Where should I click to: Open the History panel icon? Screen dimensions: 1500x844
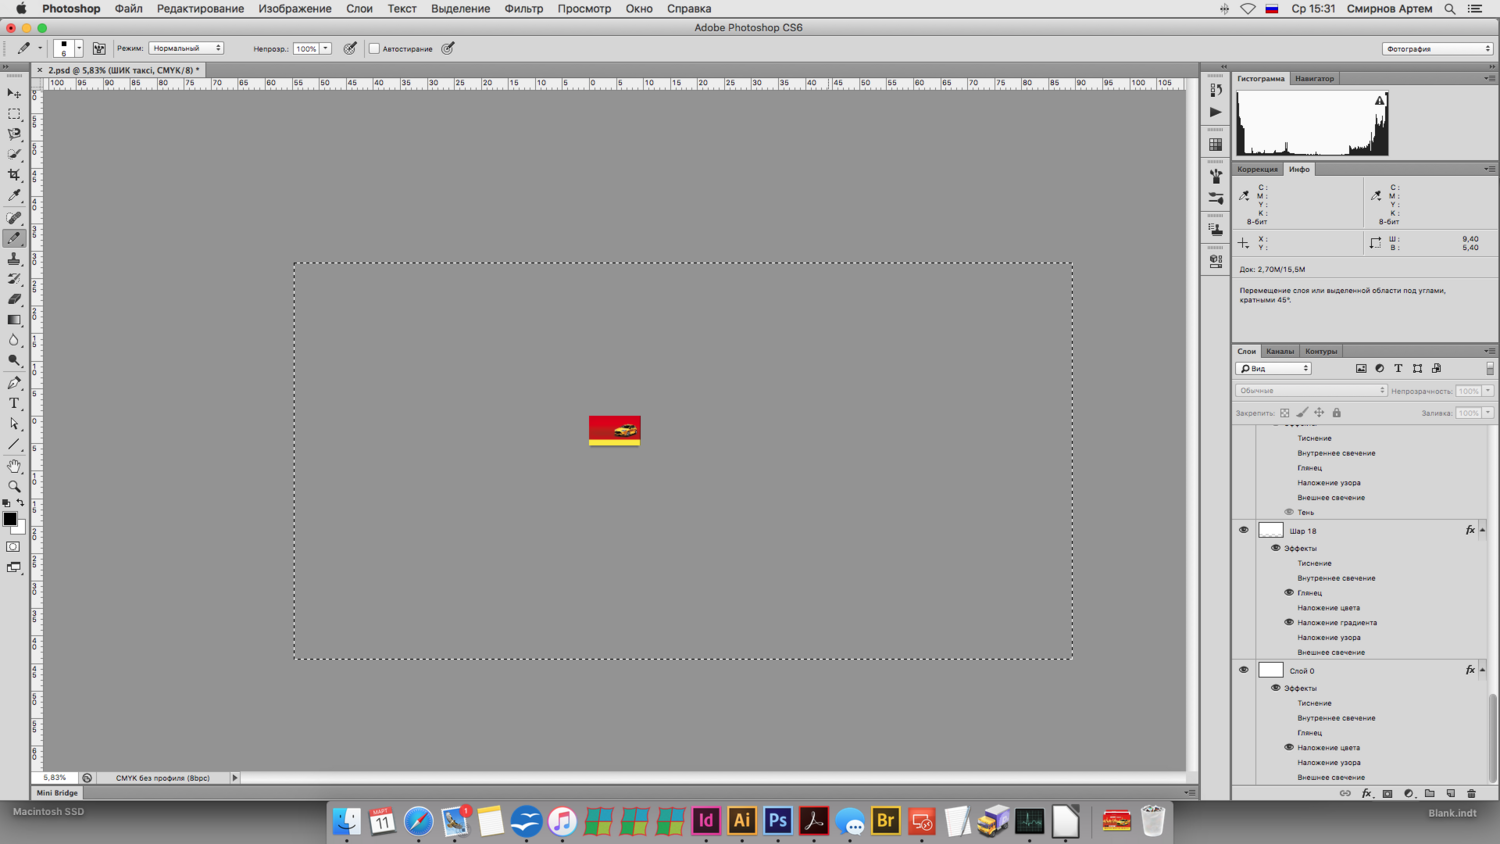1215,90
